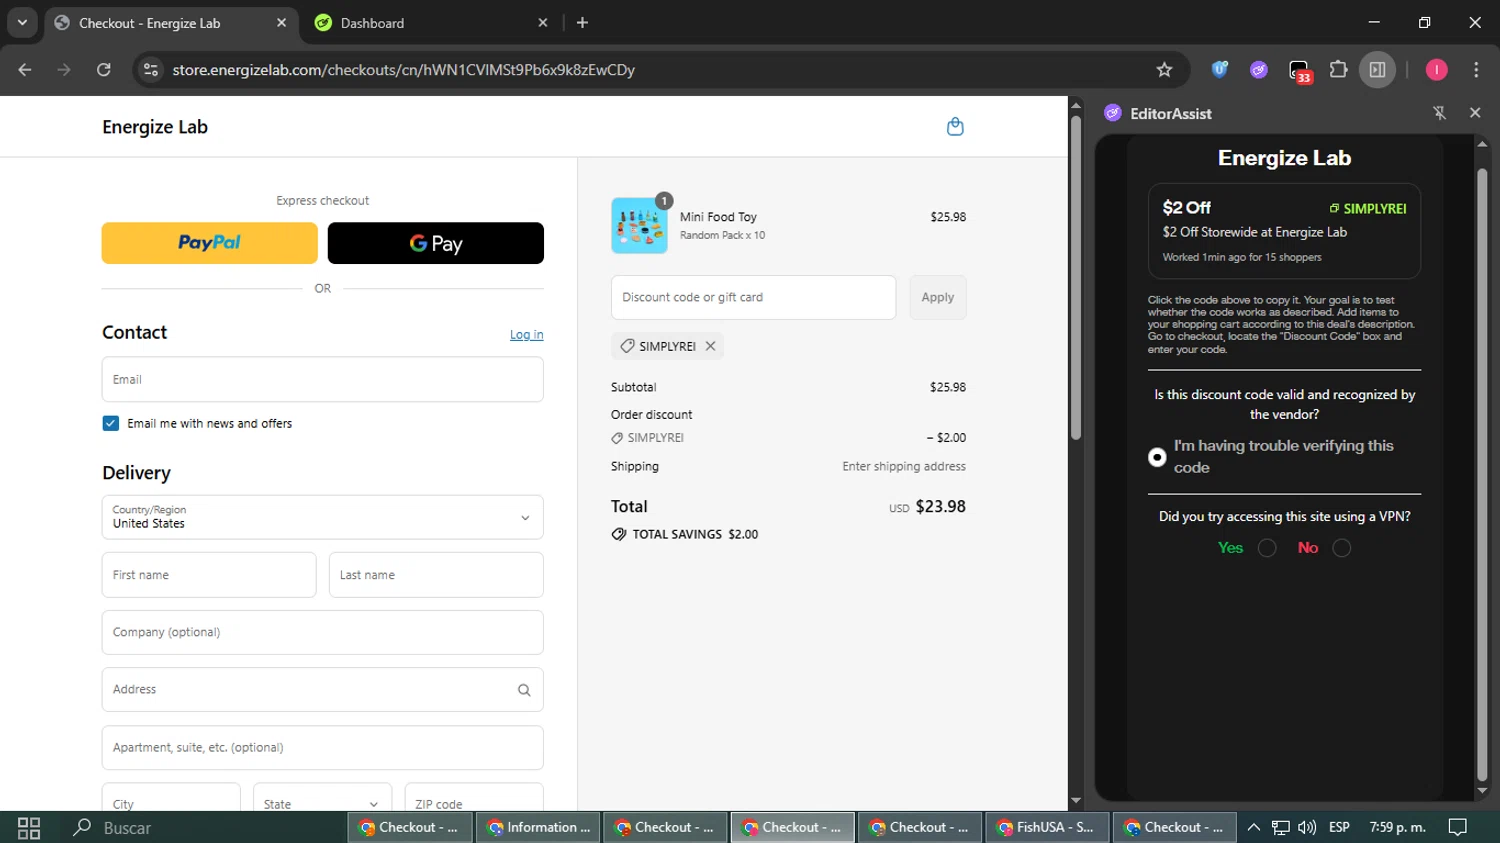Go back to previous page
This screenshot has height=843, width=1500.
(x=25, y=69)
